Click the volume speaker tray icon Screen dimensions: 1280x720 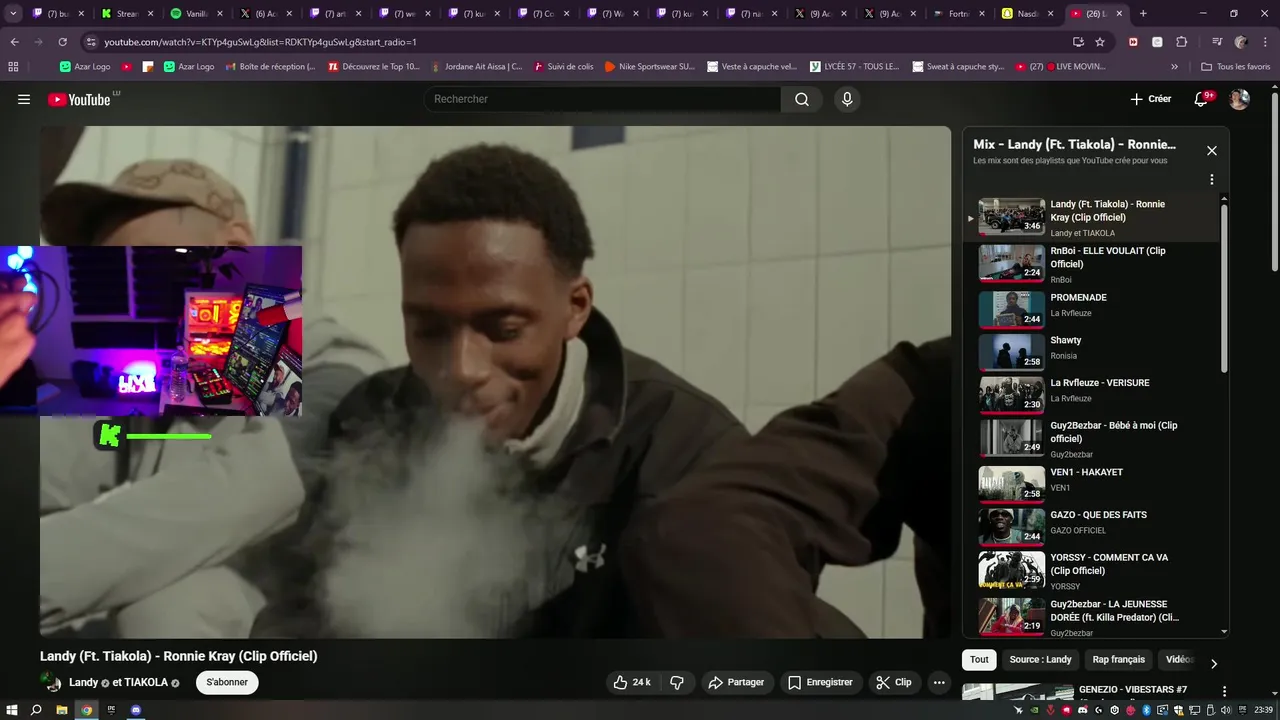pos(1225,710)
